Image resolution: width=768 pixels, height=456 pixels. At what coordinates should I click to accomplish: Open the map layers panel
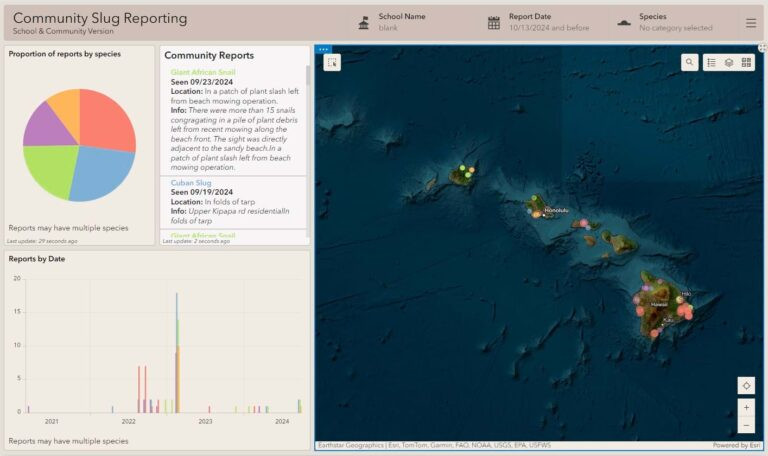[x=729, y=62]
